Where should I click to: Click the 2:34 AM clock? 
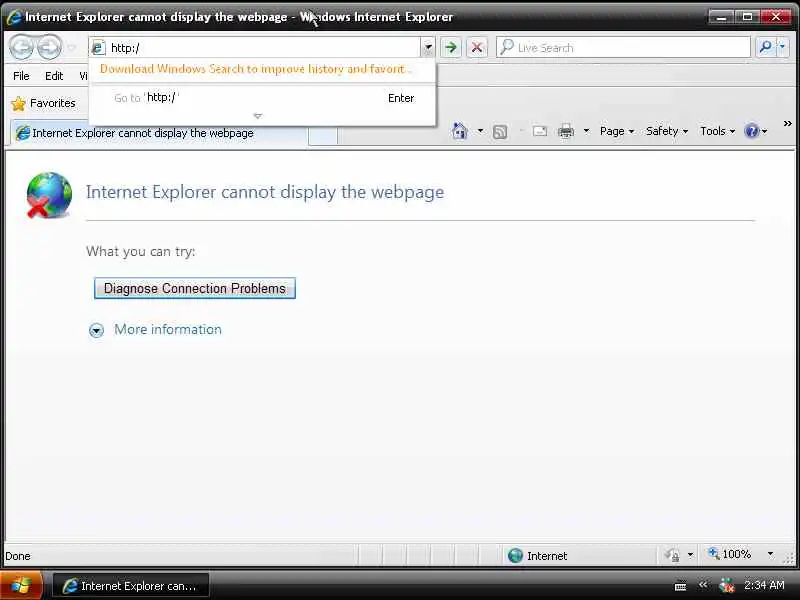764,585
